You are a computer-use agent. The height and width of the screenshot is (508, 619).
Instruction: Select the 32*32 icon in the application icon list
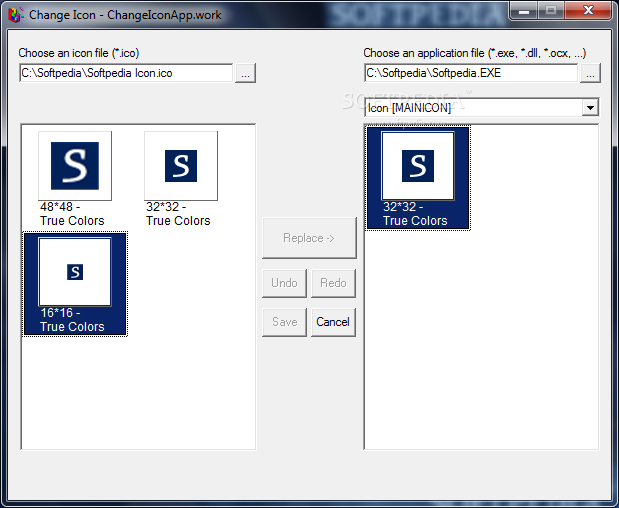(x=418, y=166)
